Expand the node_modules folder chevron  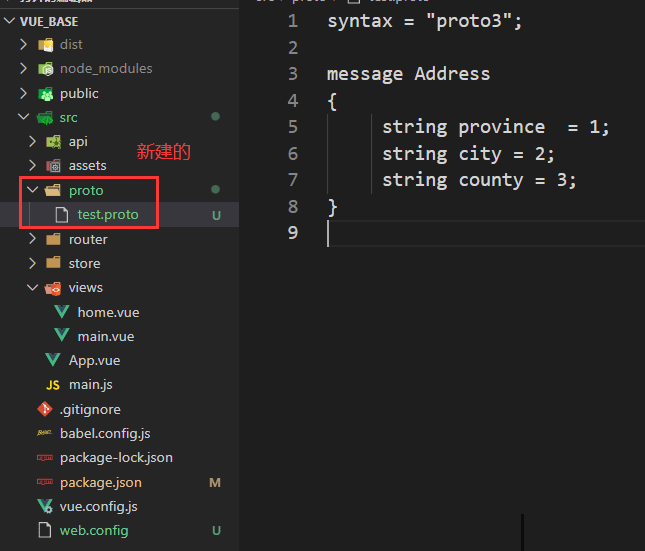[x=23, y=68]
